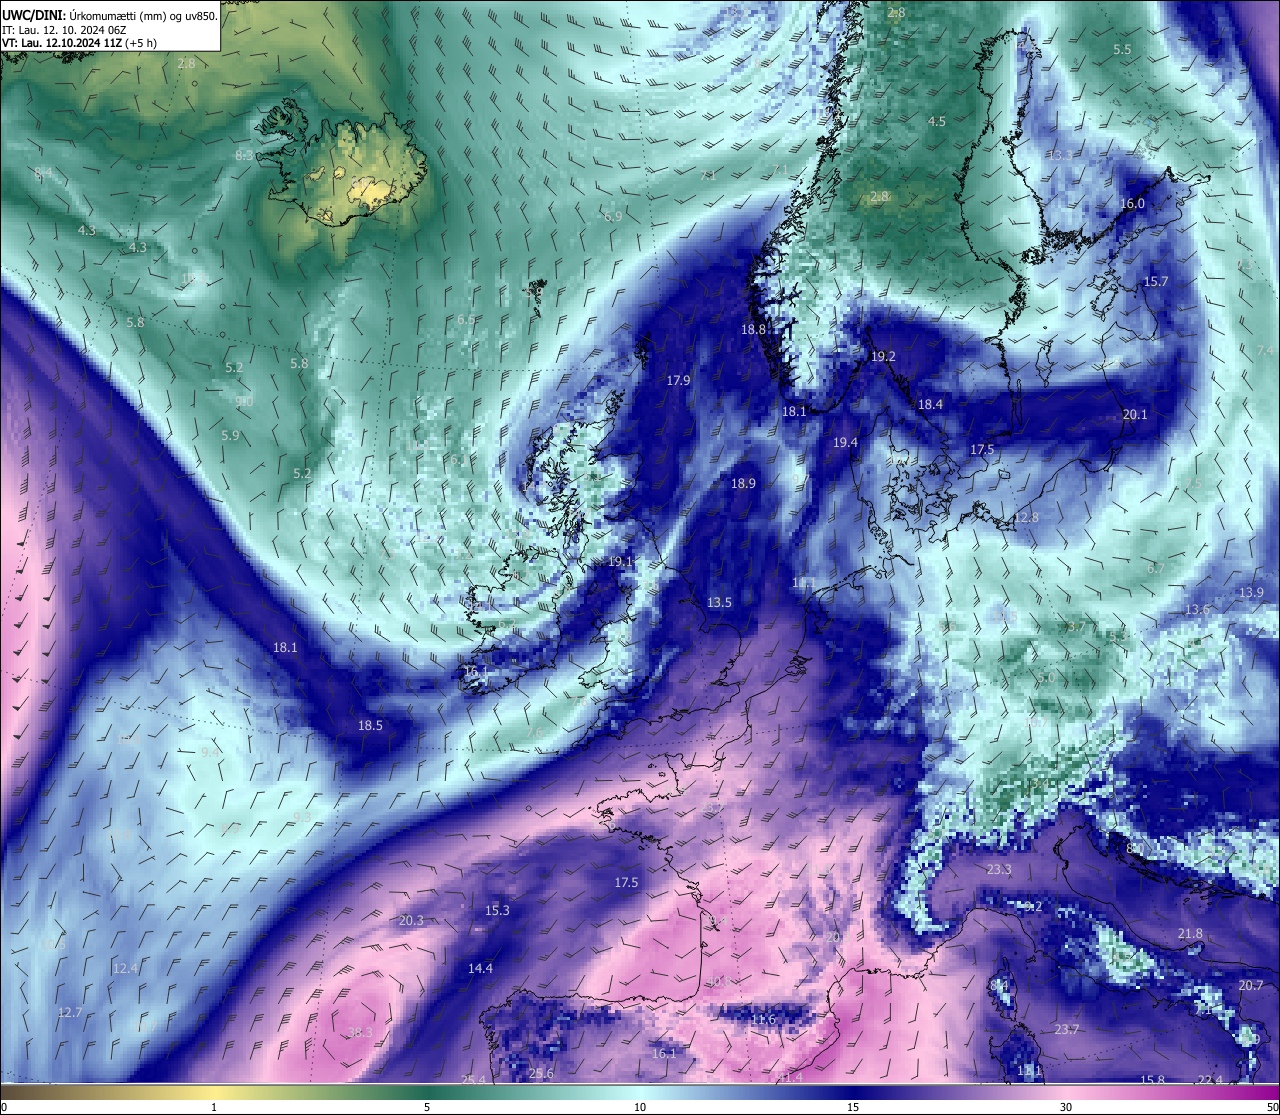This screenshot has width=1280, height=1115.
Task: Click the map value "13.9"
Action: pyautogui.click(x=1251, y=592)
